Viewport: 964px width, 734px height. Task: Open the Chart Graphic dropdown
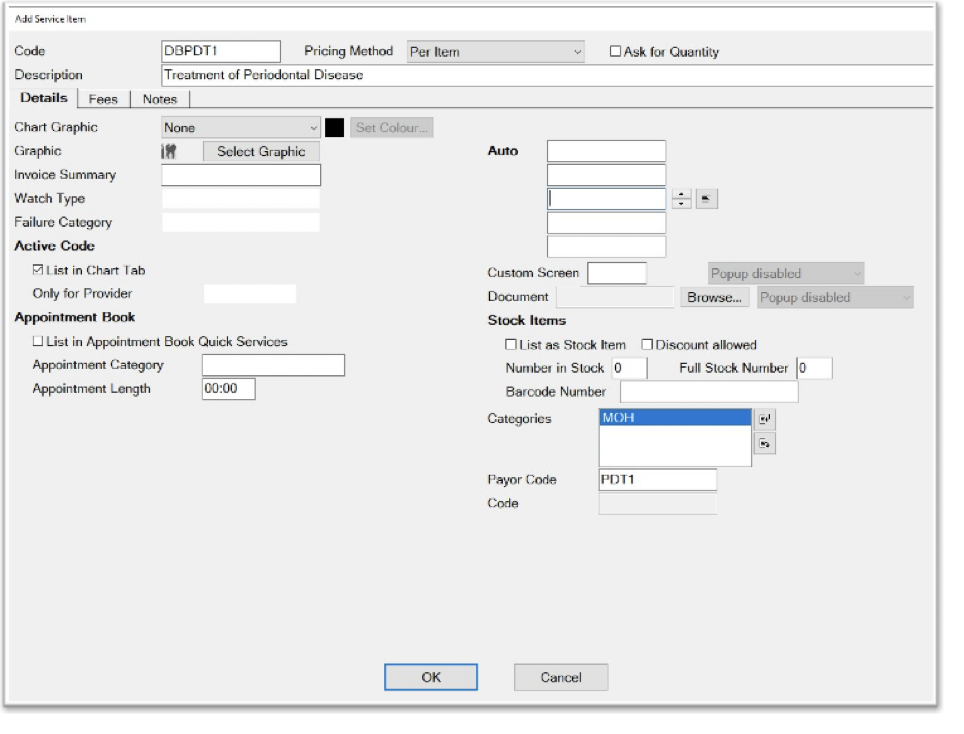pyautogui.click(x=312, y=127)
